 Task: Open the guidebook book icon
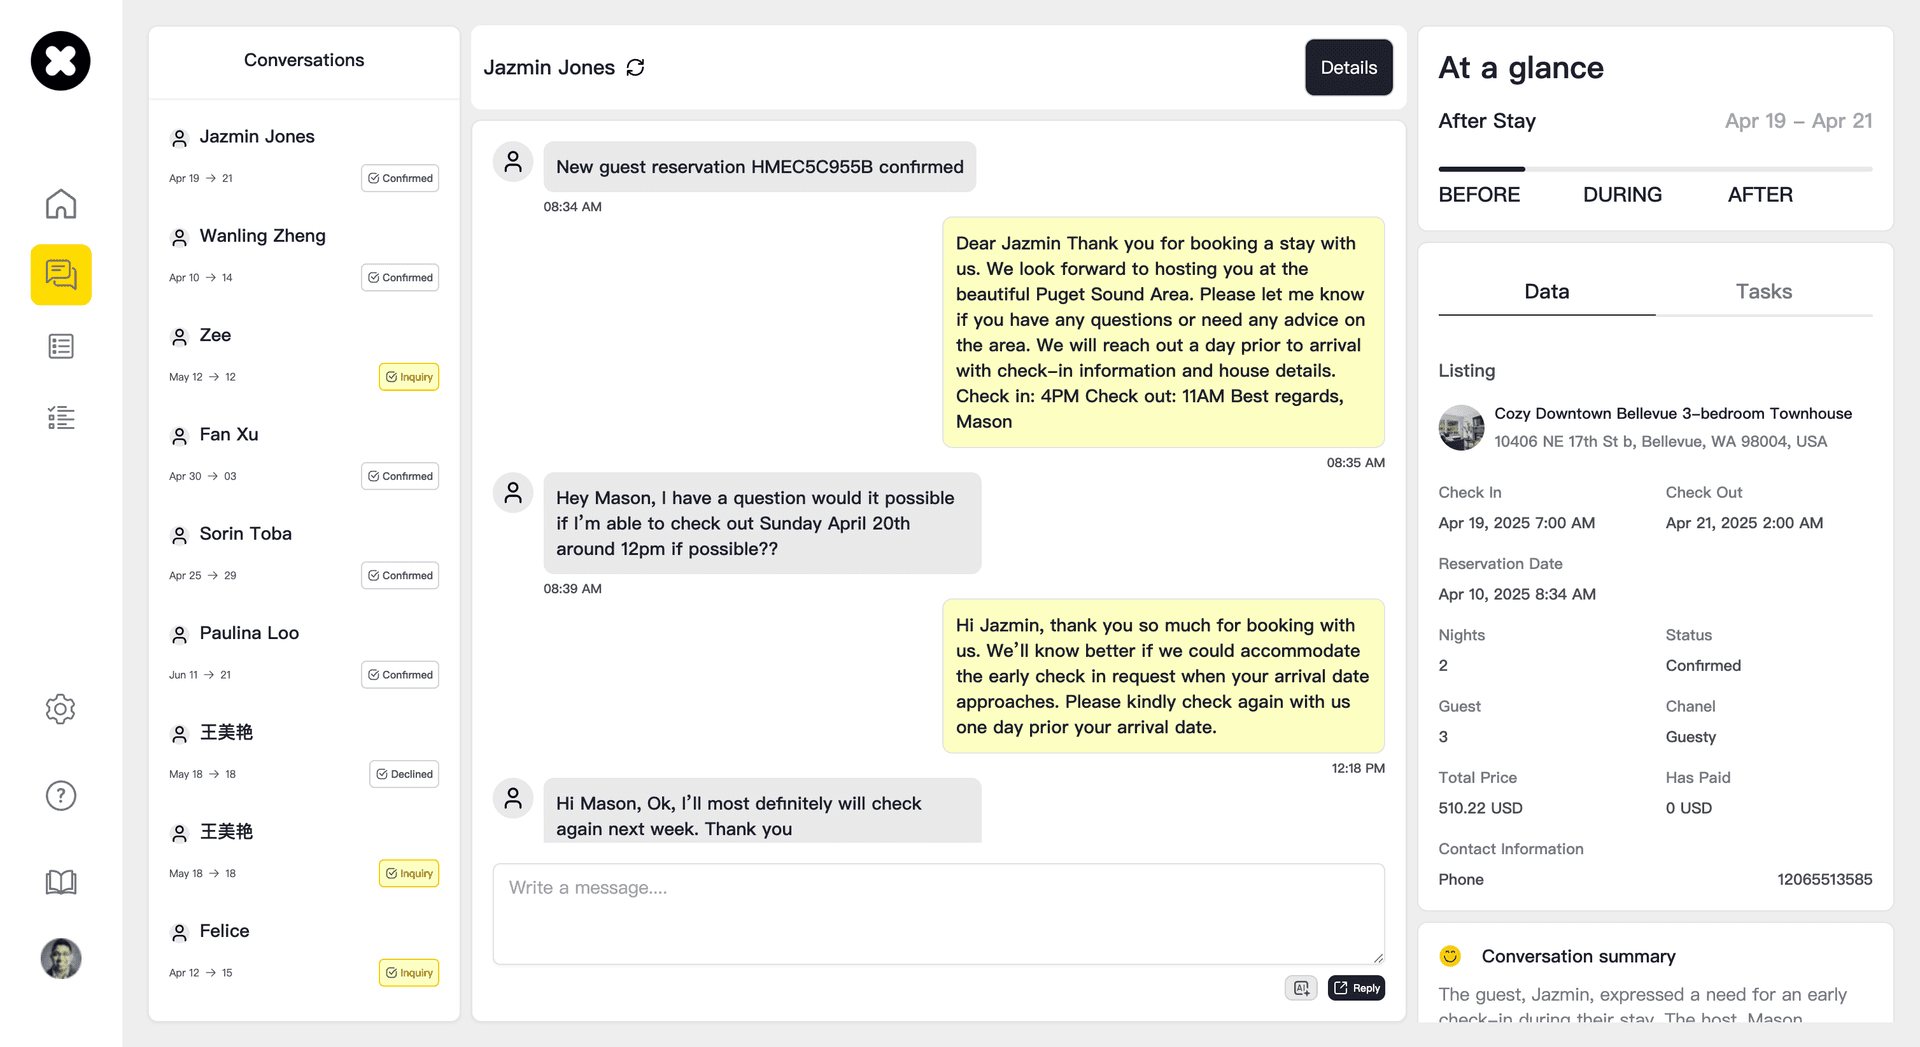point(61,882)
